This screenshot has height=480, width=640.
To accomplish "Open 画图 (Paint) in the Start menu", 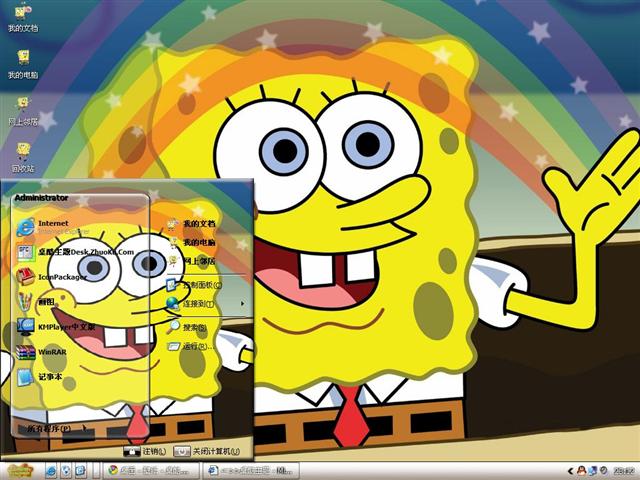I will tap(45, 301).
